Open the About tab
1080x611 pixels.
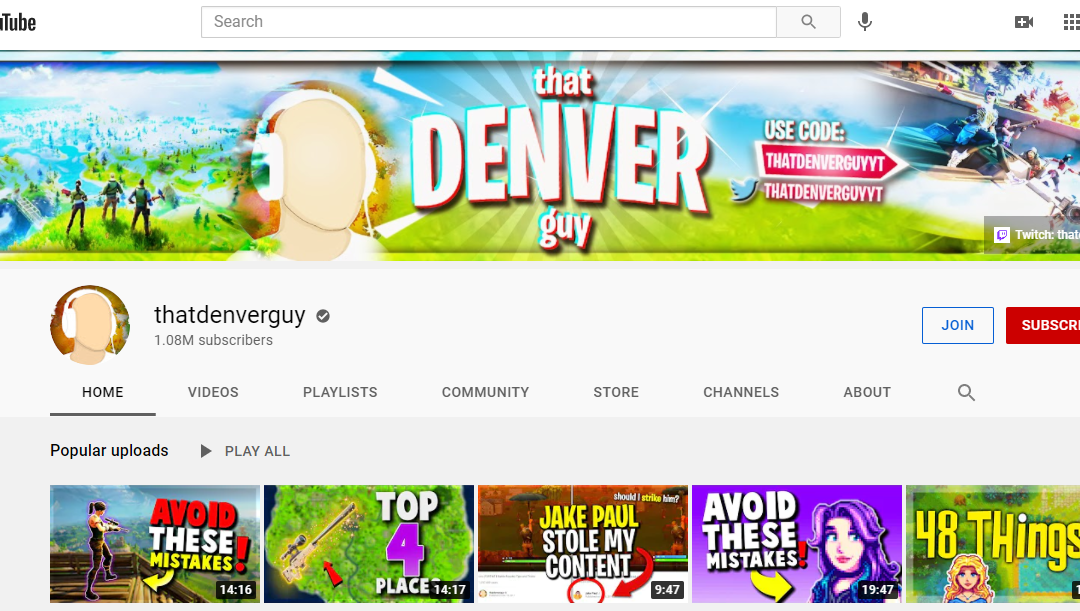click(867, 393)
